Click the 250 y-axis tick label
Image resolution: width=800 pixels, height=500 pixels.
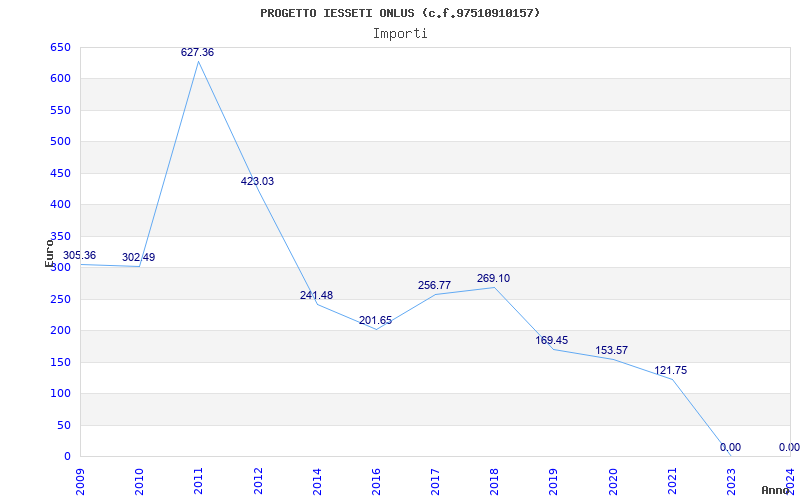pyautogui.click(x=60, y=299)
